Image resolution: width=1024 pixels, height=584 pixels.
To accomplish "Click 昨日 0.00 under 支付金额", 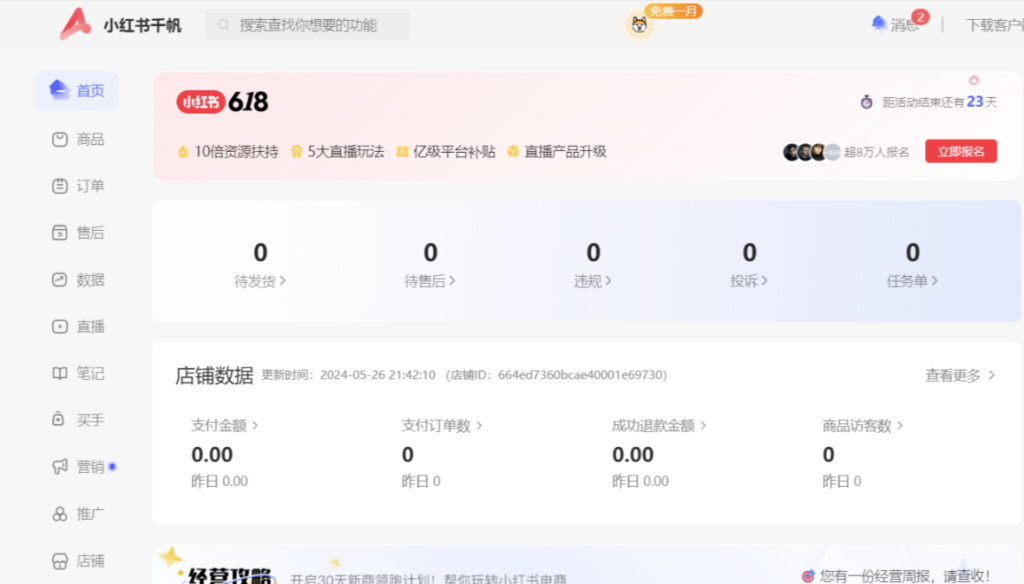I will (219, 481).
